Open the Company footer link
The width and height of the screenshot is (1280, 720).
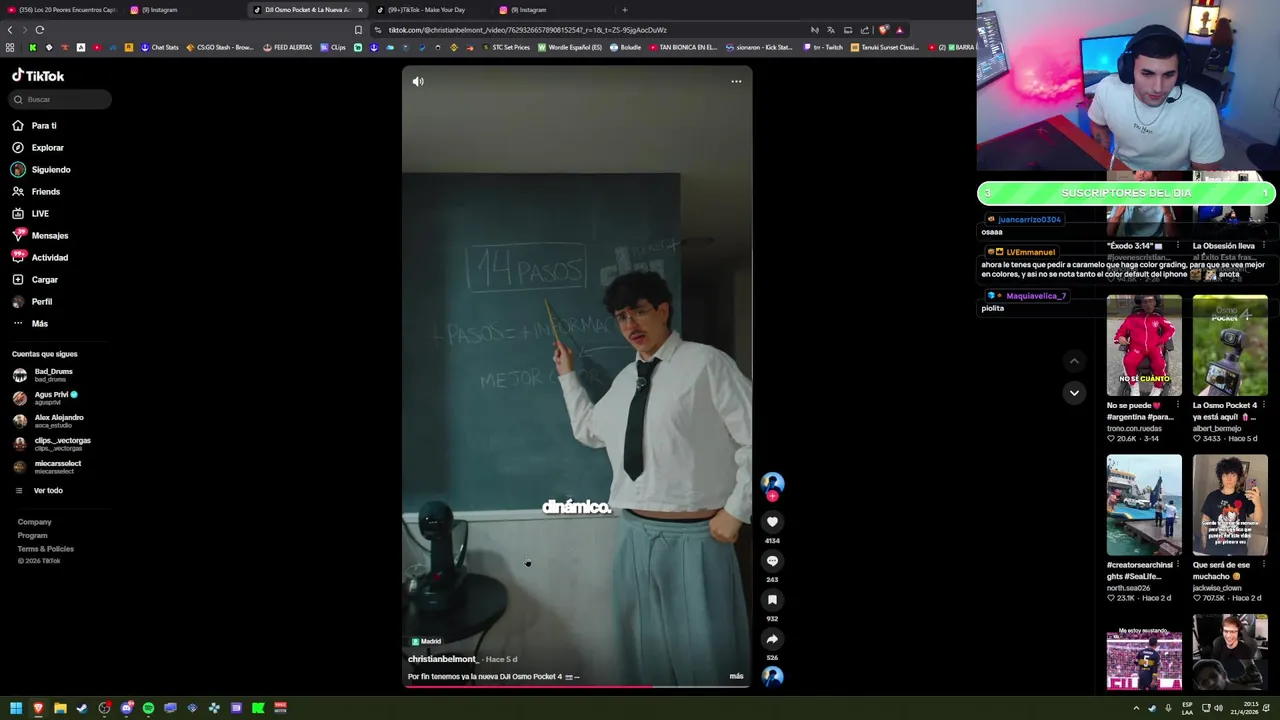pos(34,522)
